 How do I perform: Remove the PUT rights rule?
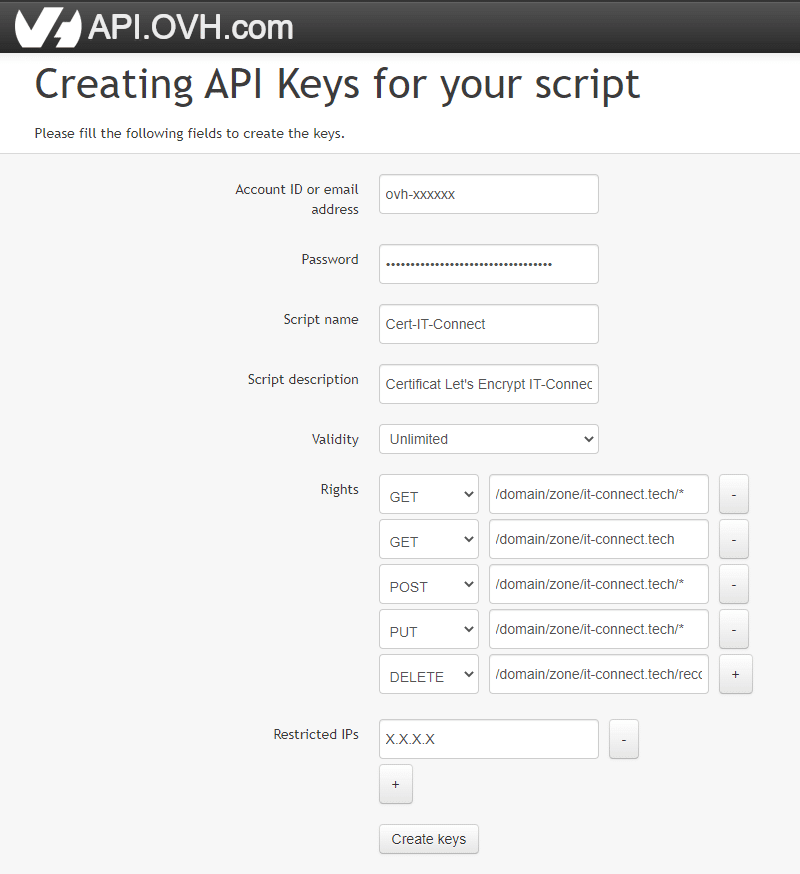point(733,629)
